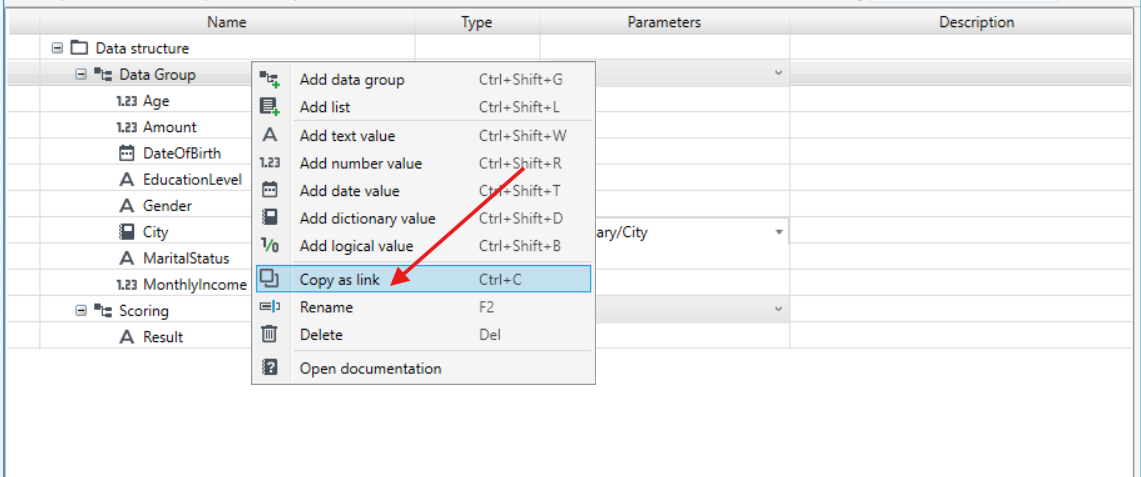Select the Age row label
Image resolution: width=1141 pixels, height=477 pixels.
point(156,100)
